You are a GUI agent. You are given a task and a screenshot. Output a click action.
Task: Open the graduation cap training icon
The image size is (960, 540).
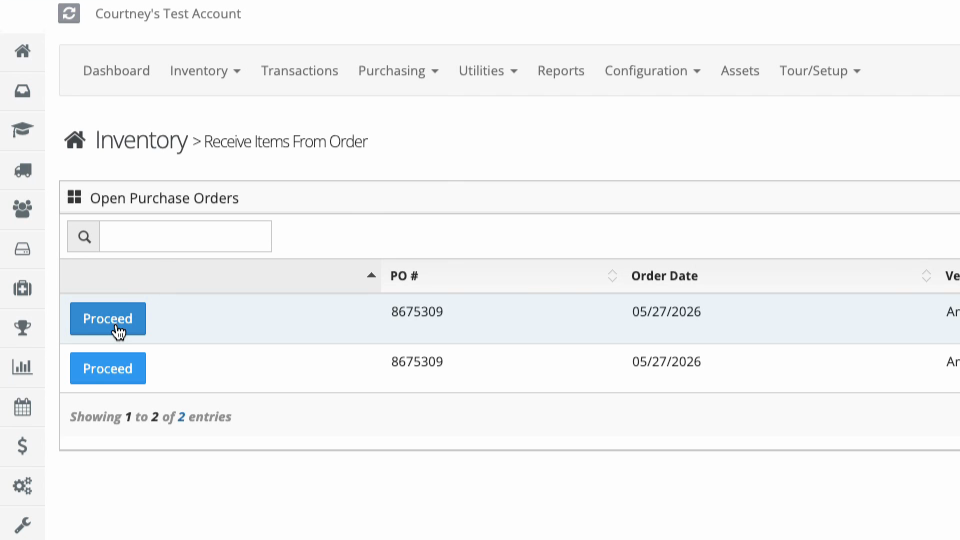tap(23, 130)
